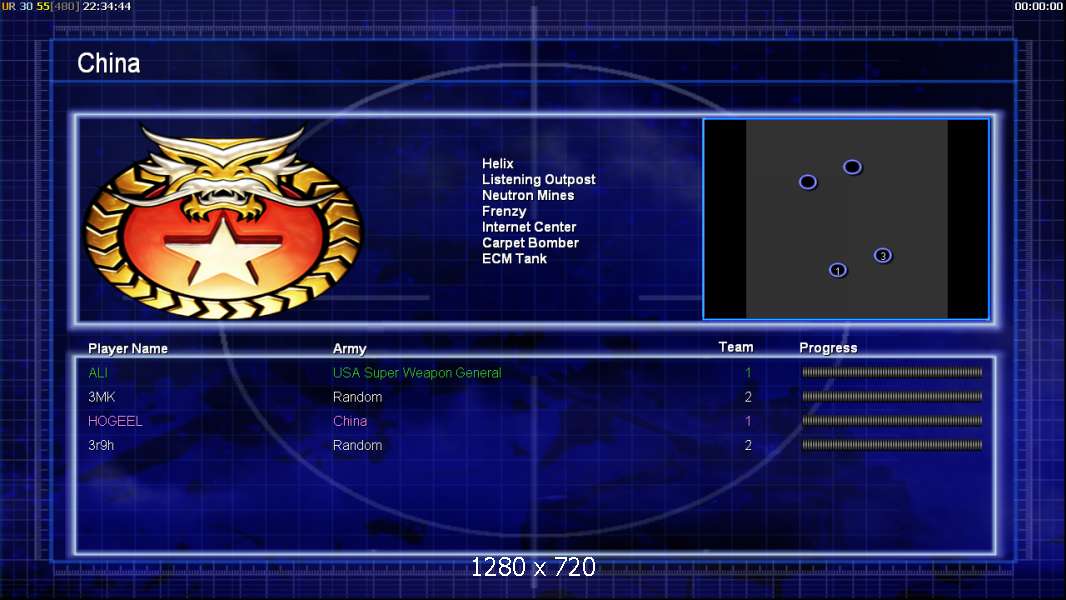Click the Progress column header
Viewport: 1066px width, 600px height.
point(828,348)
